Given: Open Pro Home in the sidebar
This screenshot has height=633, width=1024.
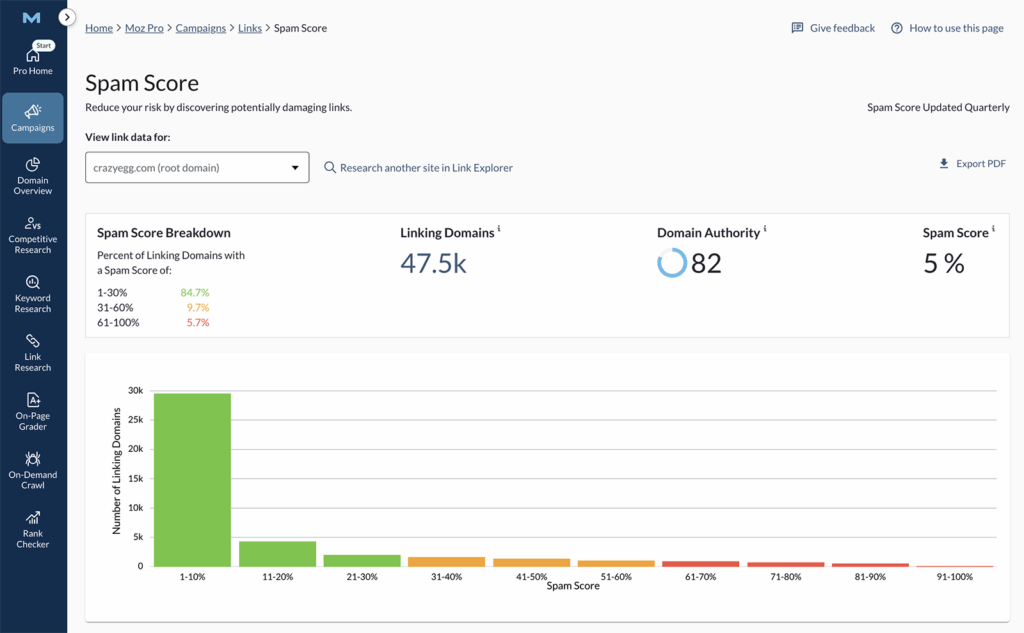Looking at the screenshot, I should (x=33, y=60).
